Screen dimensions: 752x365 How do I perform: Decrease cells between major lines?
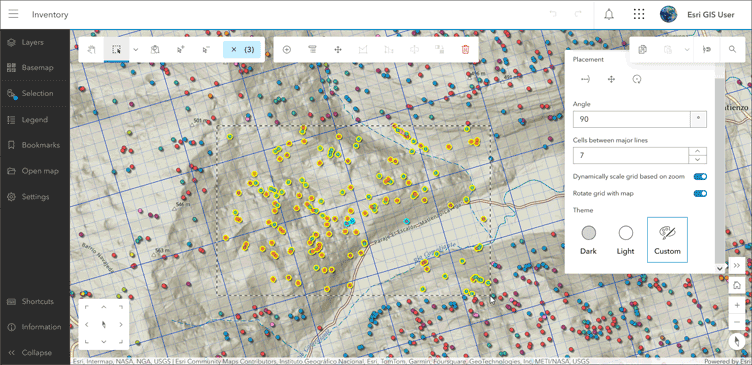698,159
